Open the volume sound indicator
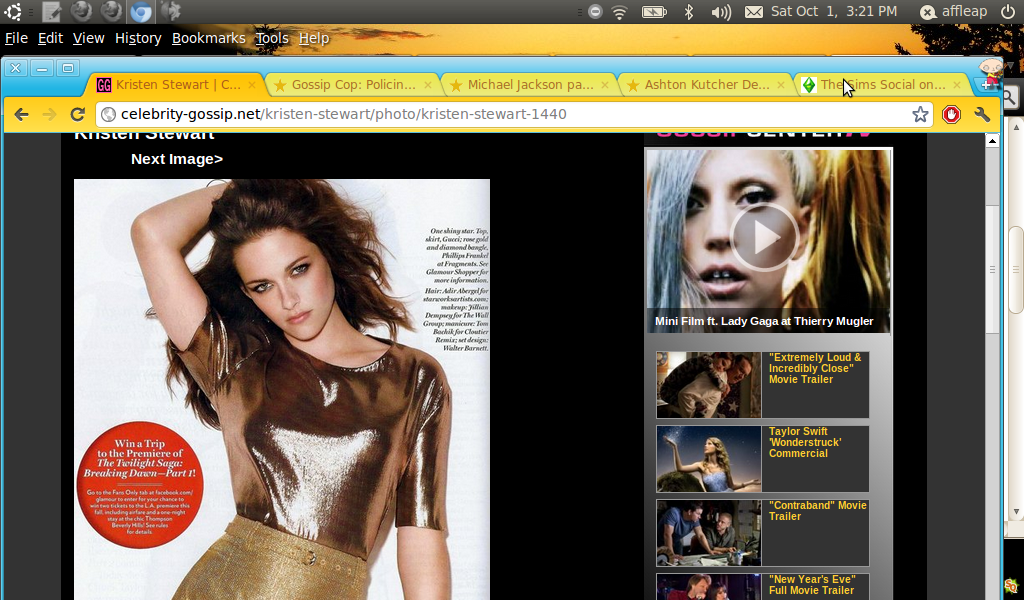Screen dimensions: 1024x600 [720, 12]
